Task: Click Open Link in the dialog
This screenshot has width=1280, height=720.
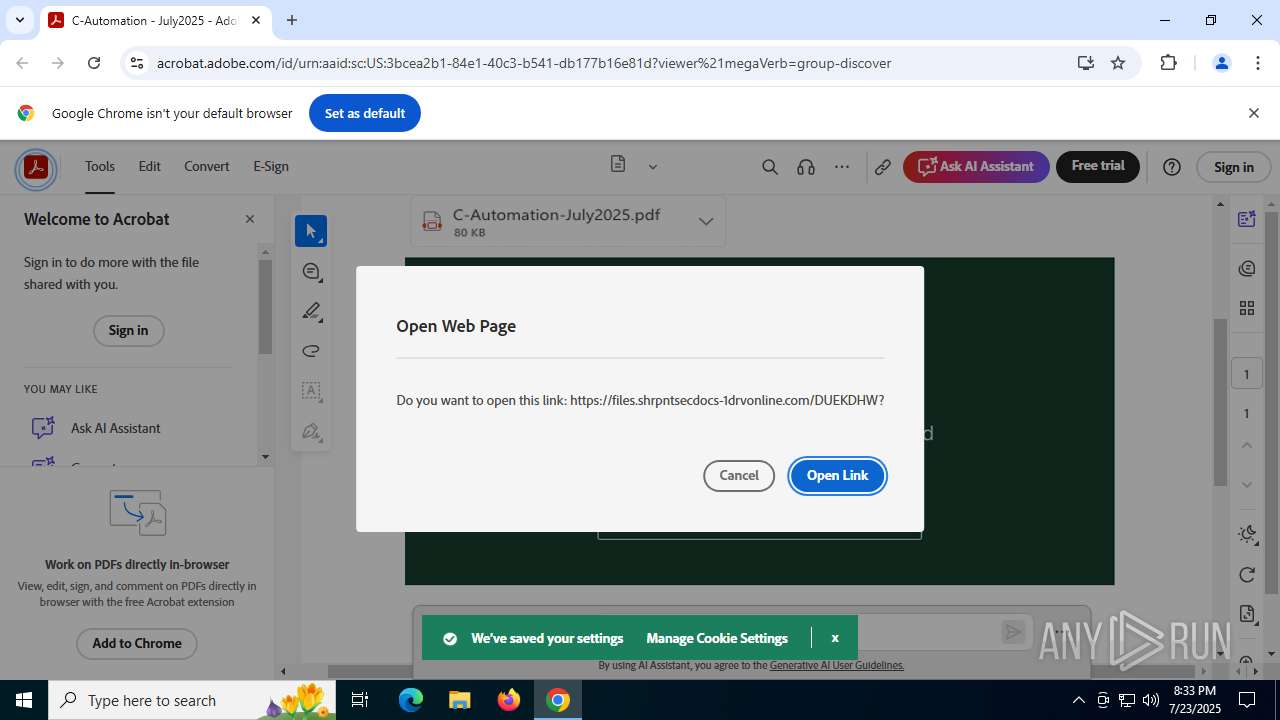Action: (x=838, y=476)
